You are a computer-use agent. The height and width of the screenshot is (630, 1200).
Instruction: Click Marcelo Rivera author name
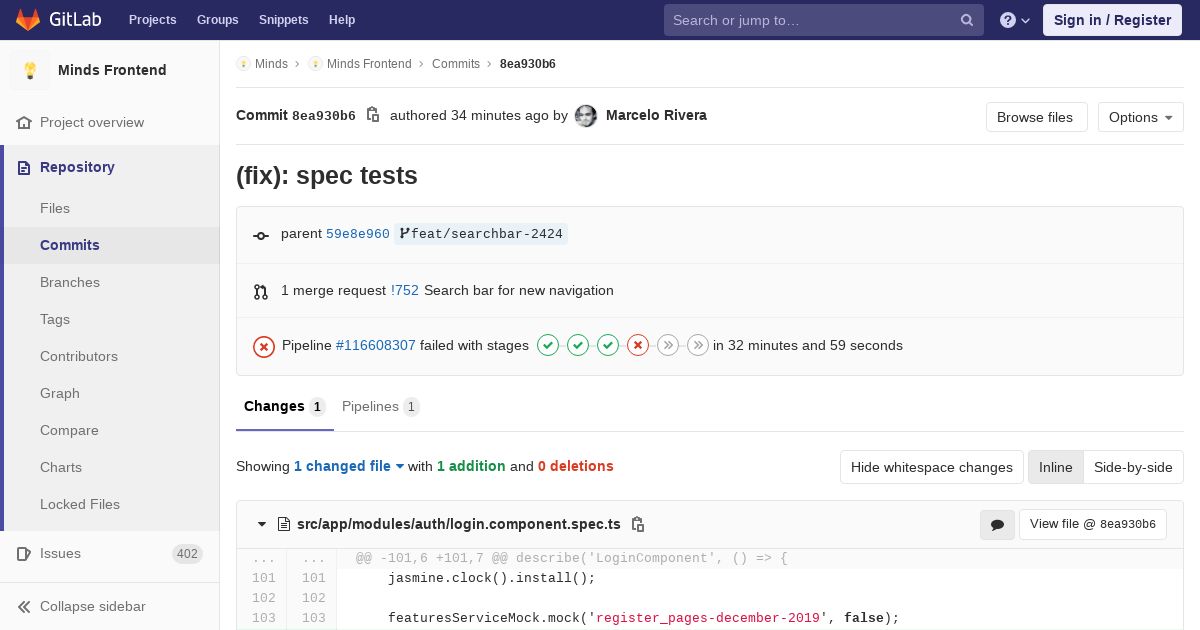656,115
